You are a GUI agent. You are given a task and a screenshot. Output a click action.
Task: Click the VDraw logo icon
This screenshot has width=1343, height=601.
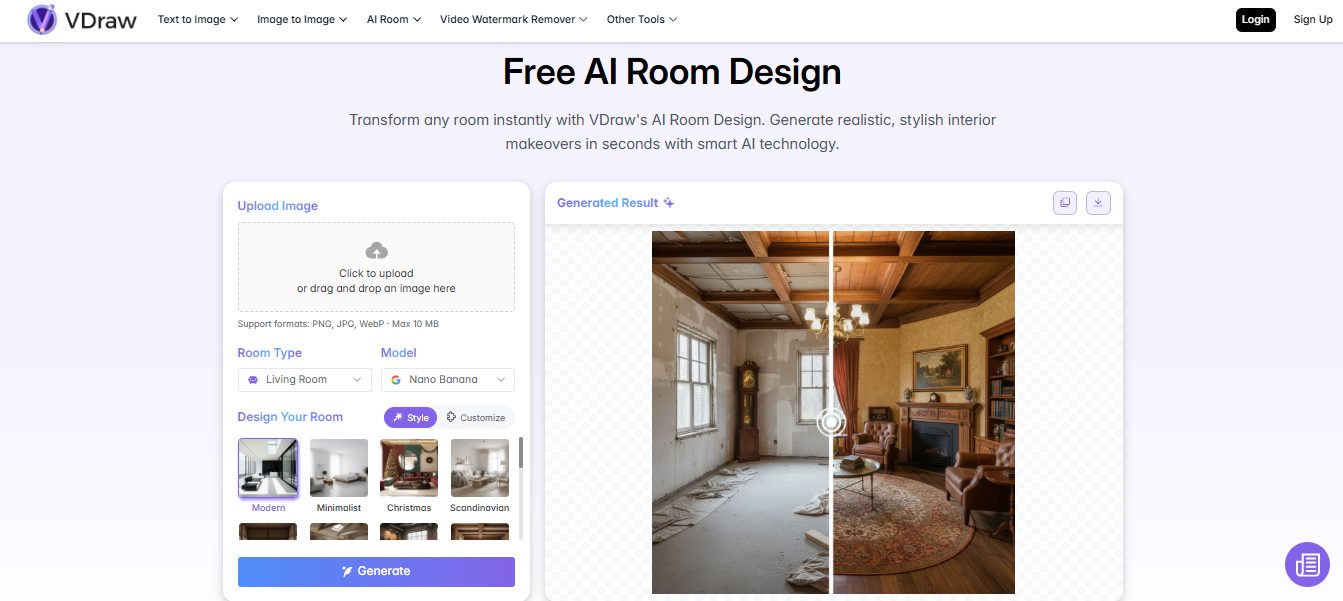[x=42, y=19]
